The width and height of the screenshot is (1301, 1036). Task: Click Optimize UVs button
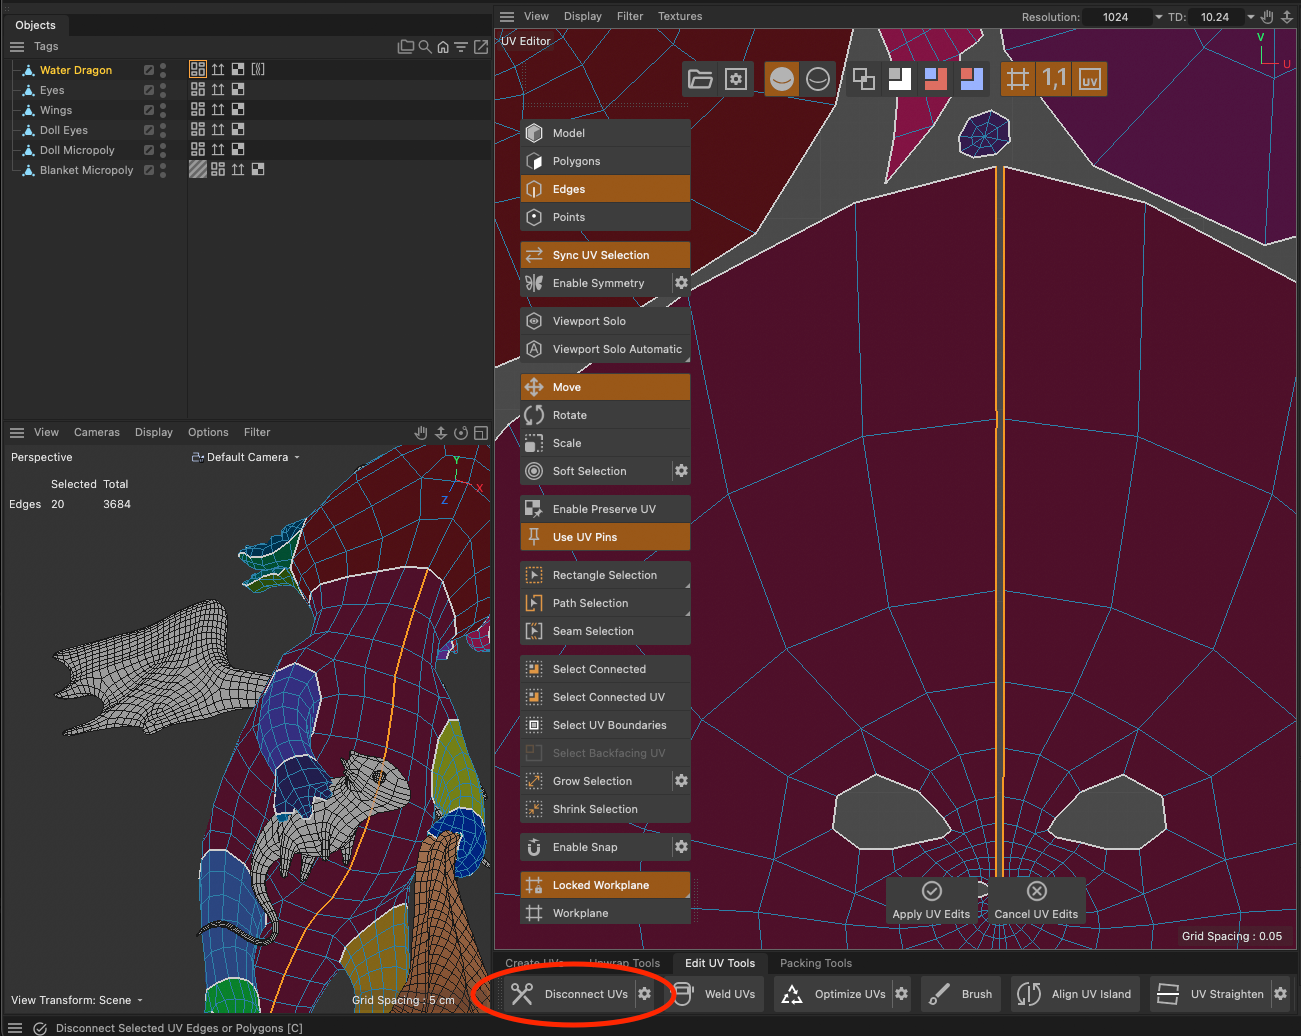(x=835, y=994)
